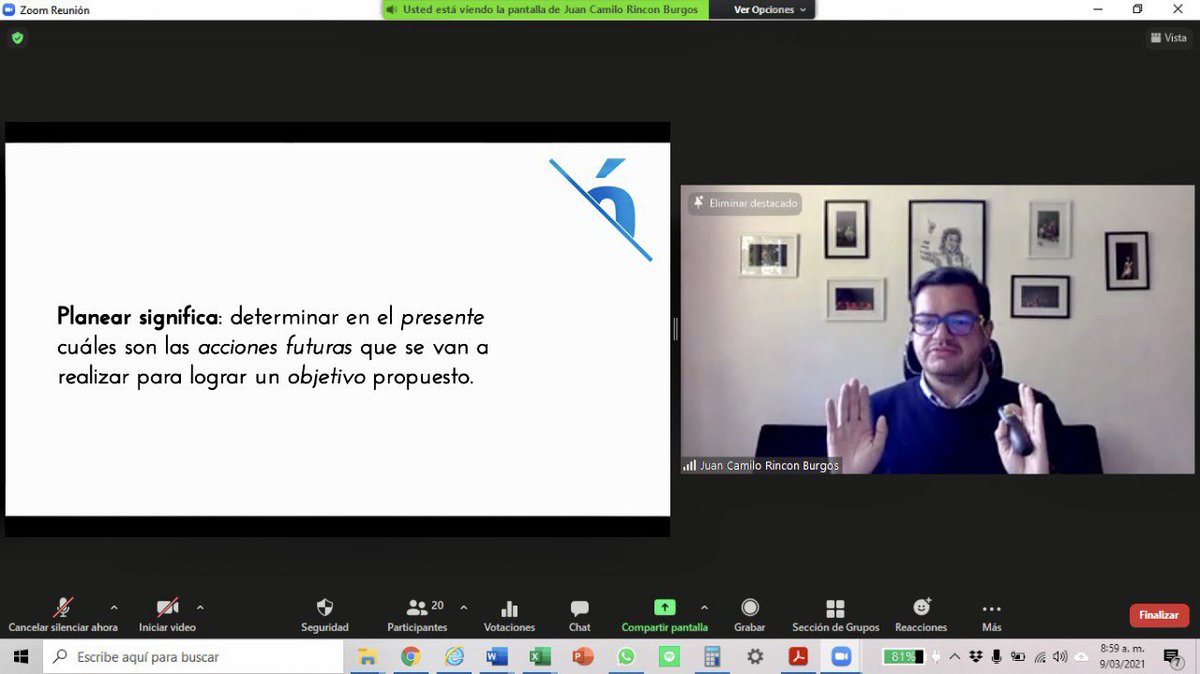Open the Wi-Fi network tray icon
1200x674 pixels.
tap(1040, 657)
